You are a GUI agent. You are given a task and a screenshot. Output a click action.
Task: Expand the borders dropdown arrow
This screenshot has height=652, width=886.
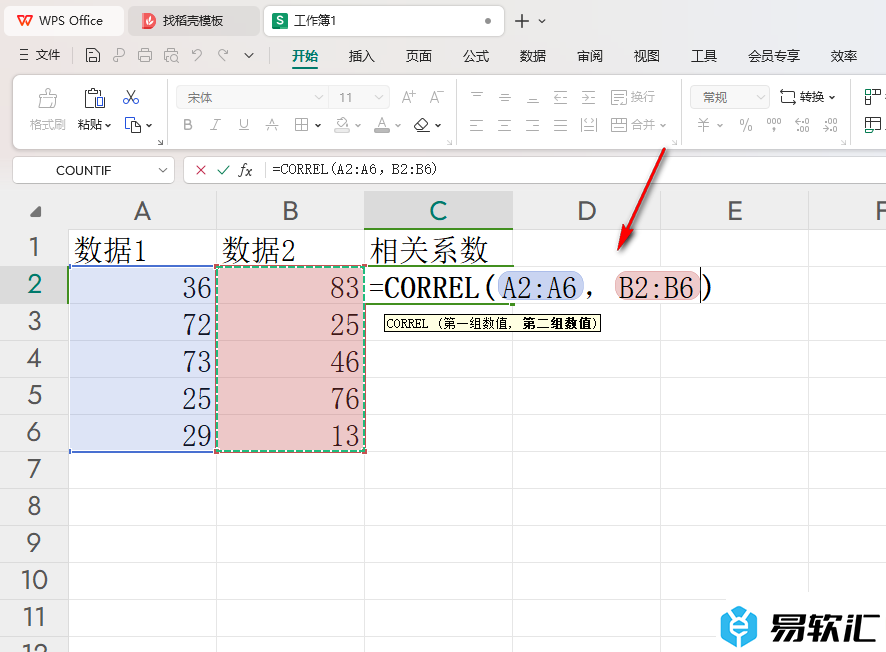pyautogui.click(x=318, y=125)
